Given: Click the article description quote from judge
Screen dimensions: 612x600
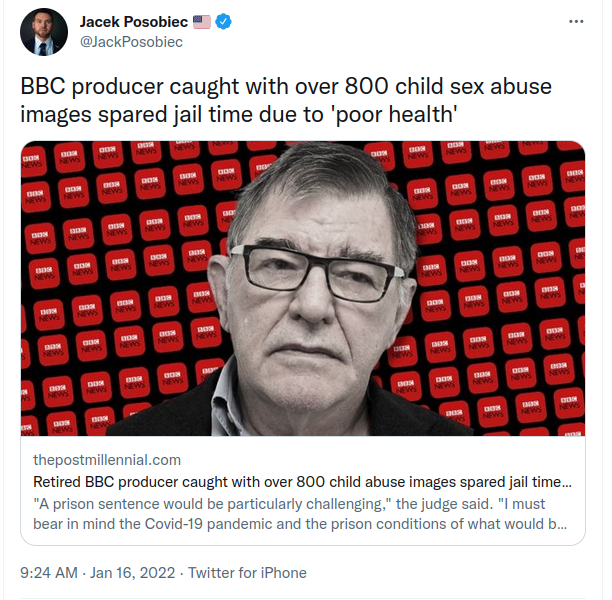Looking at the screenshot, I should pyautogui.click(x=300, y=514).
